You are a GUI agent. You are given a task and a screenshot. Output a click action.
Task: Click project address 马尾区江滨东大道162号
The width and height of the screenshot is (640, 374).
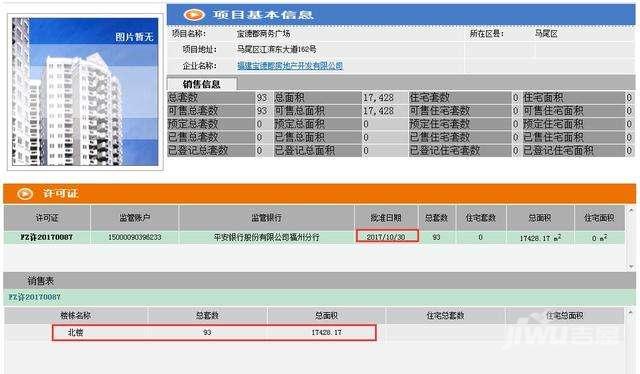click(277, 49)
